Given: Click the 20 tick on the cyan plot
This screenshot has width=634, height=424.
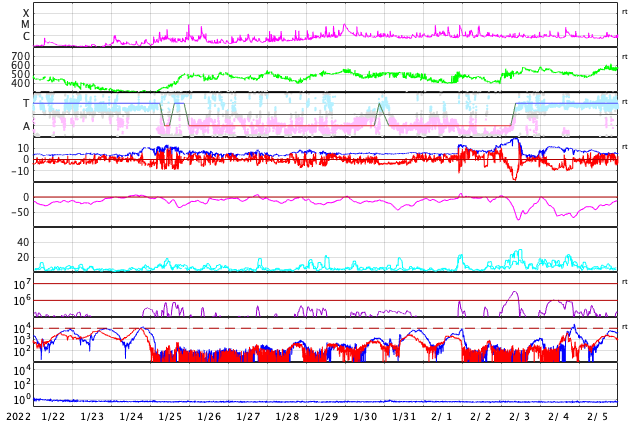Looking at the screenshot, I should coord(23,257).
